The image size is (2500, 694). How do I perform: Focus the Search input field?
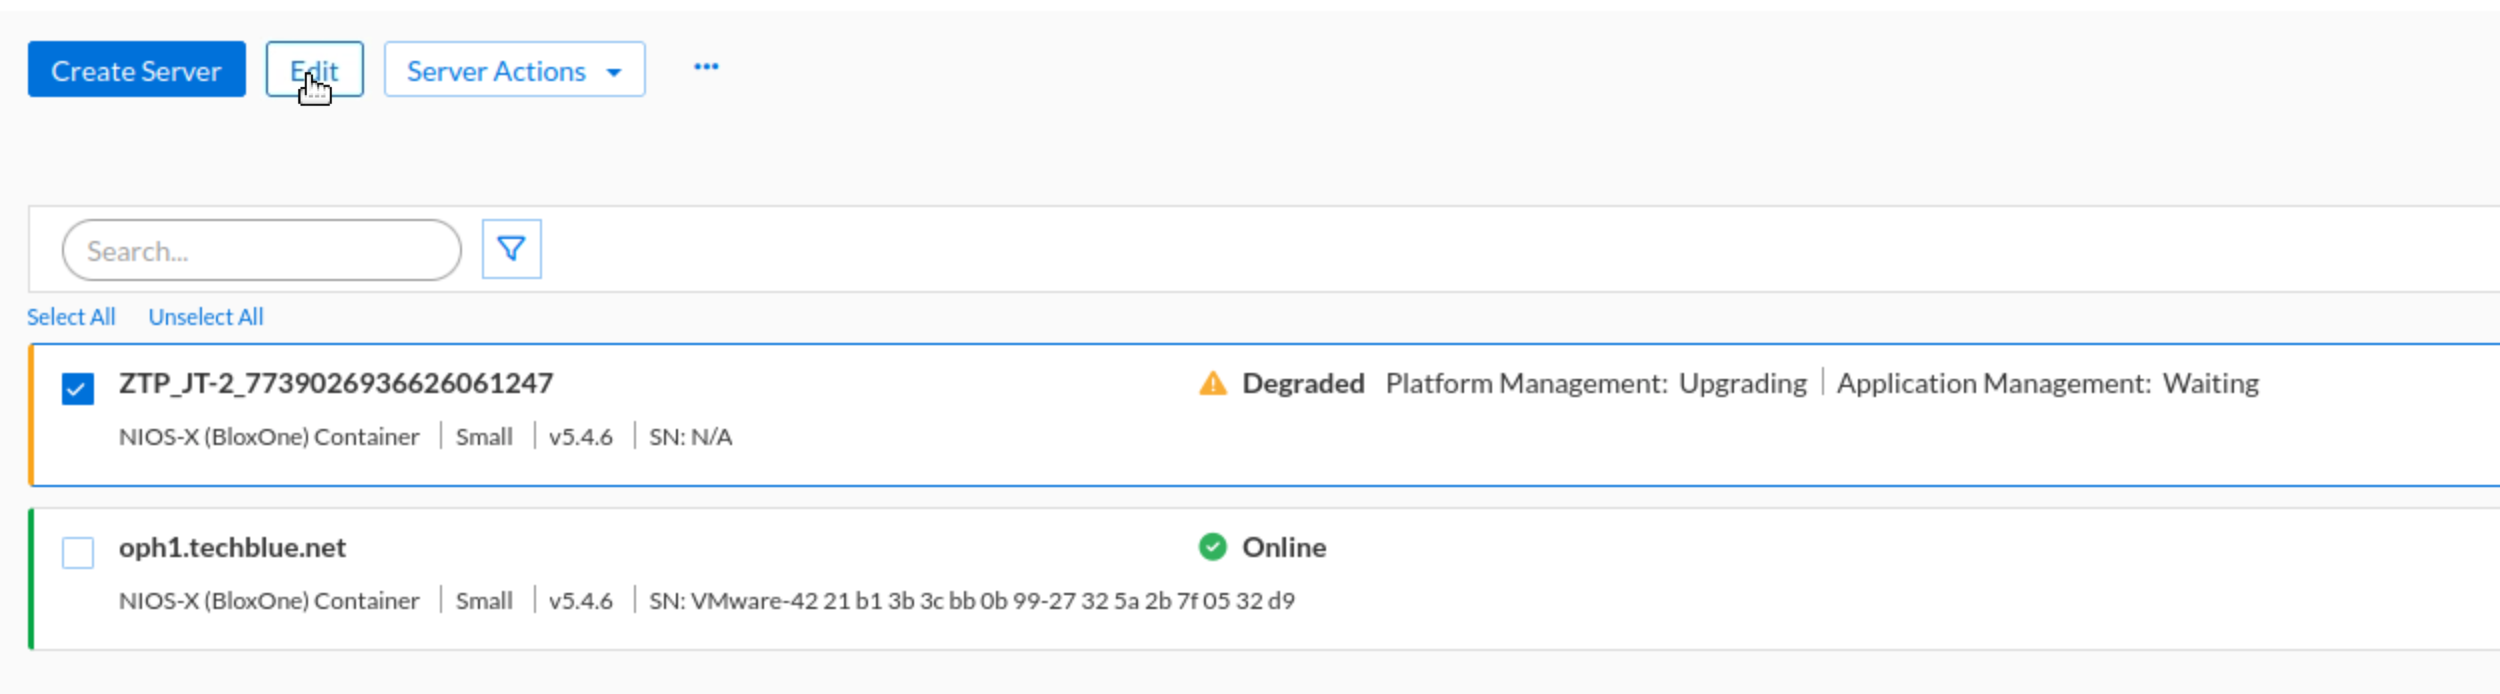pyautogui.click(x=261, y=250)
